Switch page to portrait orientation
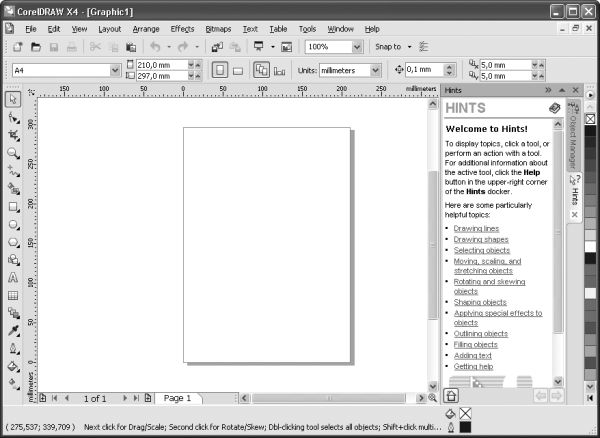The image size is (600, 438). [219, 70]
